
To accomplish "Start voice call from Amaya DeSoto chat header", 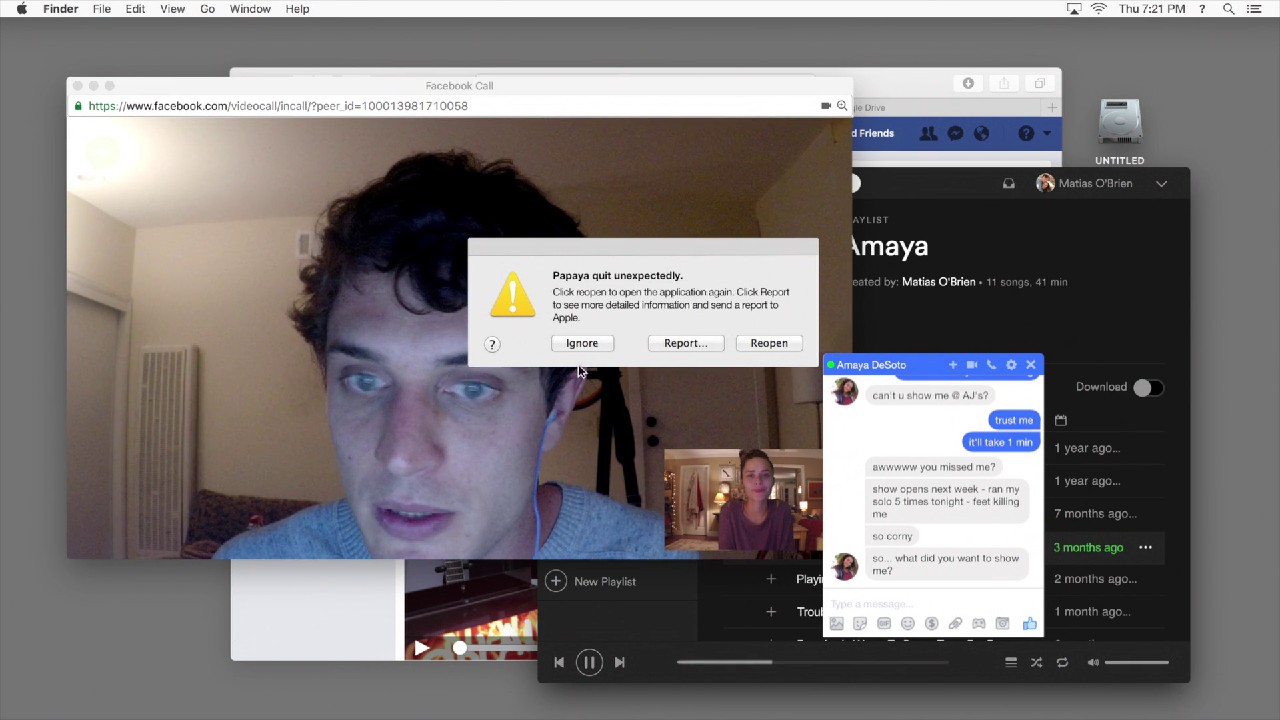I will tap(991, 365).
